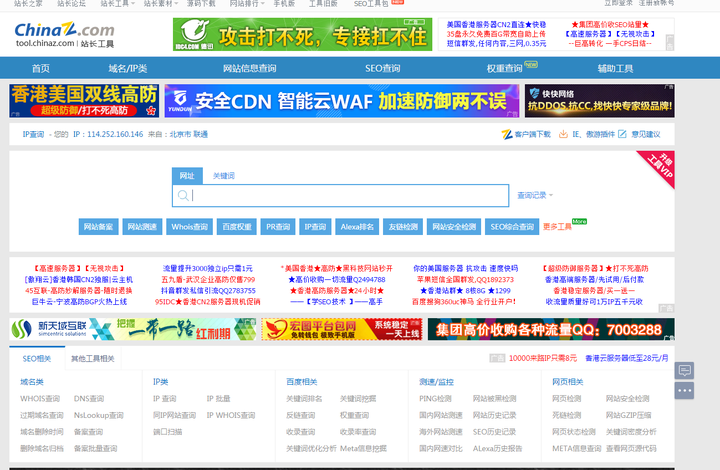Click the 10000来路IP只需8元 ad link
This screenshot has width=720, height=470.
pos(543,358)
